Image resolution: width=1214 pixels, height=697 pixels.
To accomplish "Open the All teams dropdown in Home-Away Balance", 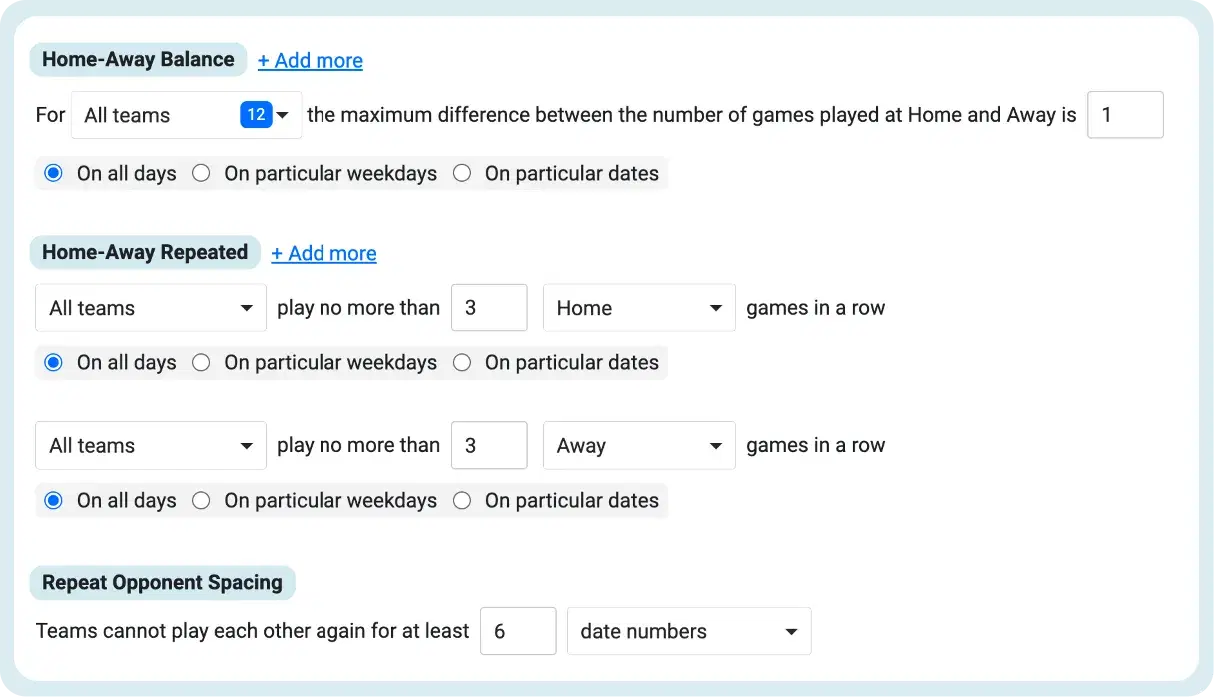I will click(187, 115).
